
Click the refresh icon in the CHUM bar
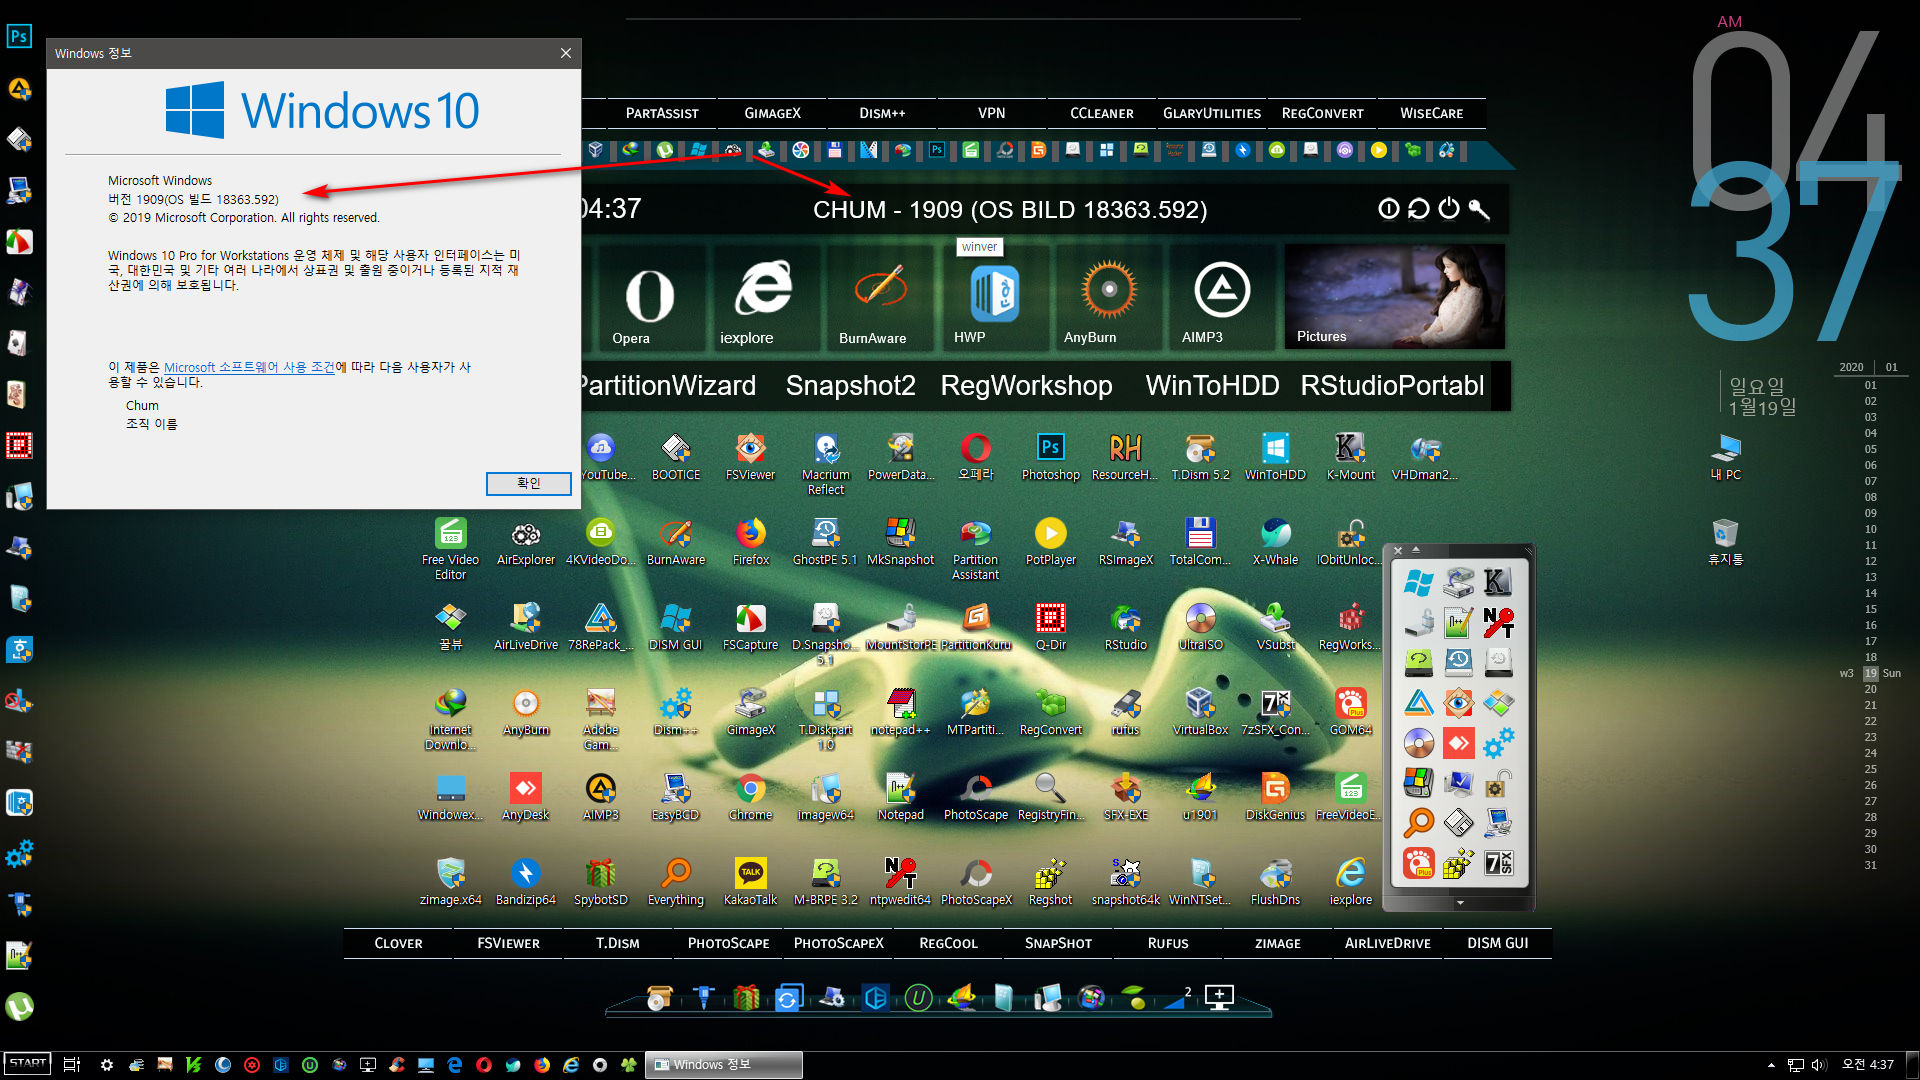[x=1418, y=208]
